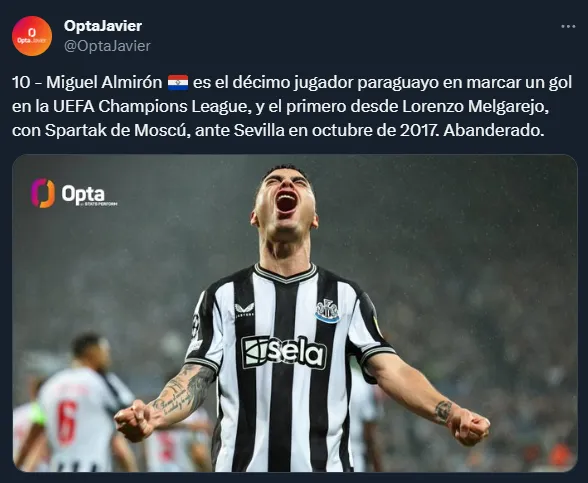Open the @OptaJavier handle link

pos(107,46)
